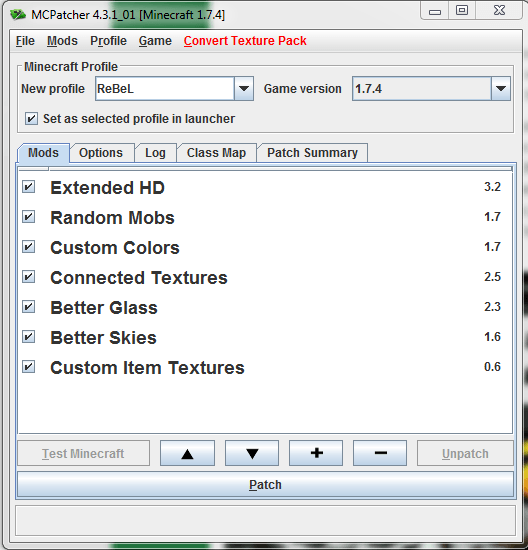Open the File menu

point(25,41)
